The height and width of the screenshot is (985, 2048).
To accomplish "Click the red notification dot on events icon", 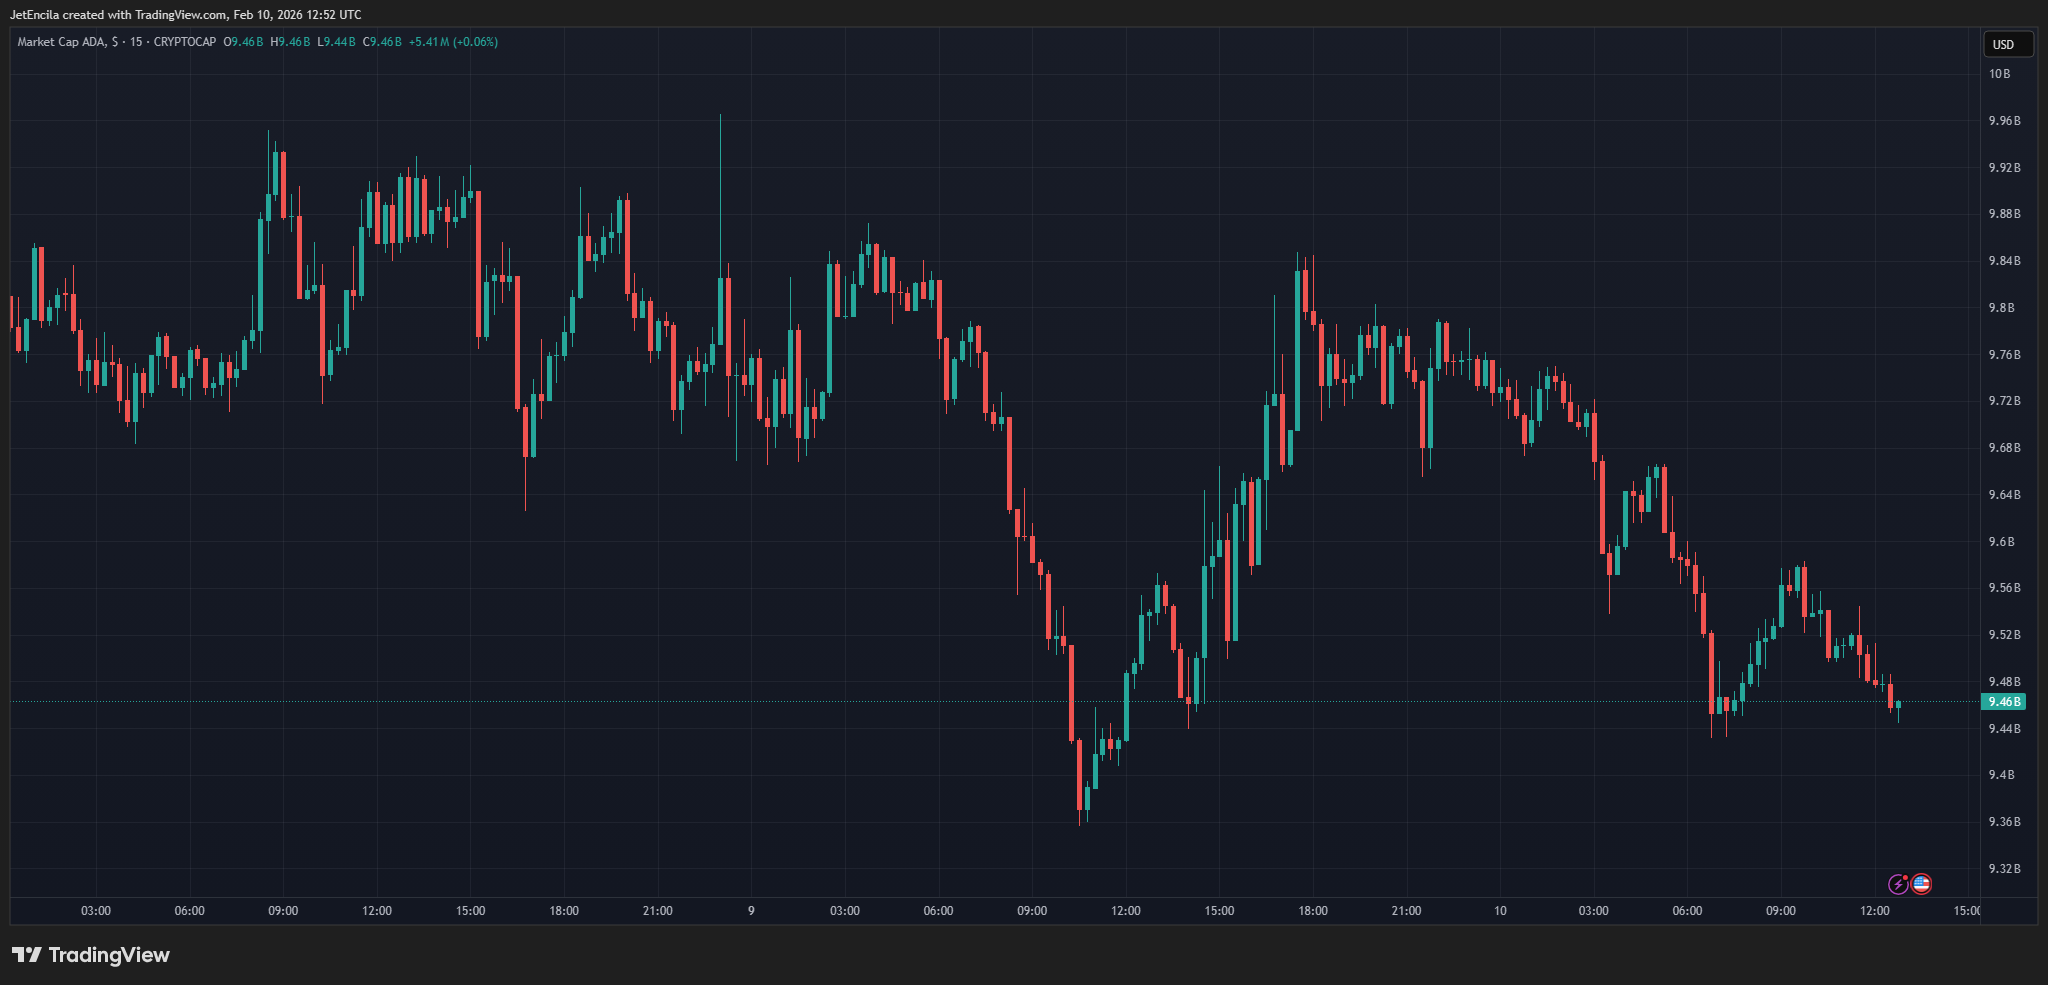I will pos(1906,876).
